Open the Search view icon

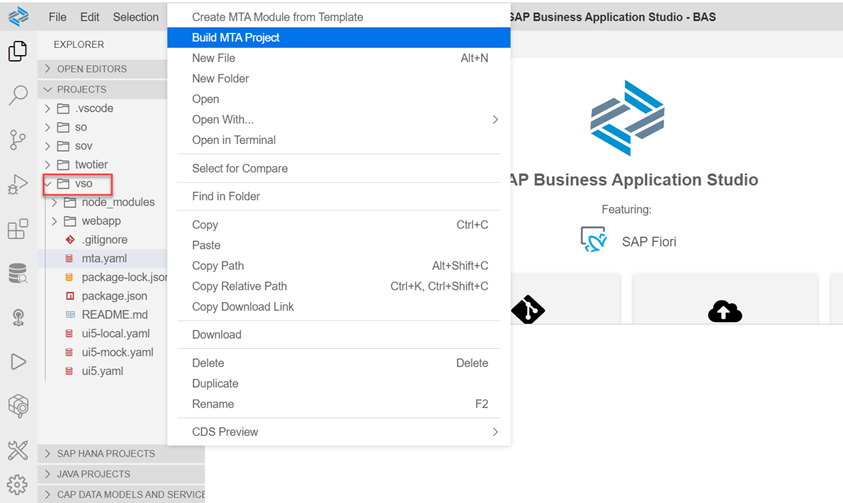coord(18,95)
